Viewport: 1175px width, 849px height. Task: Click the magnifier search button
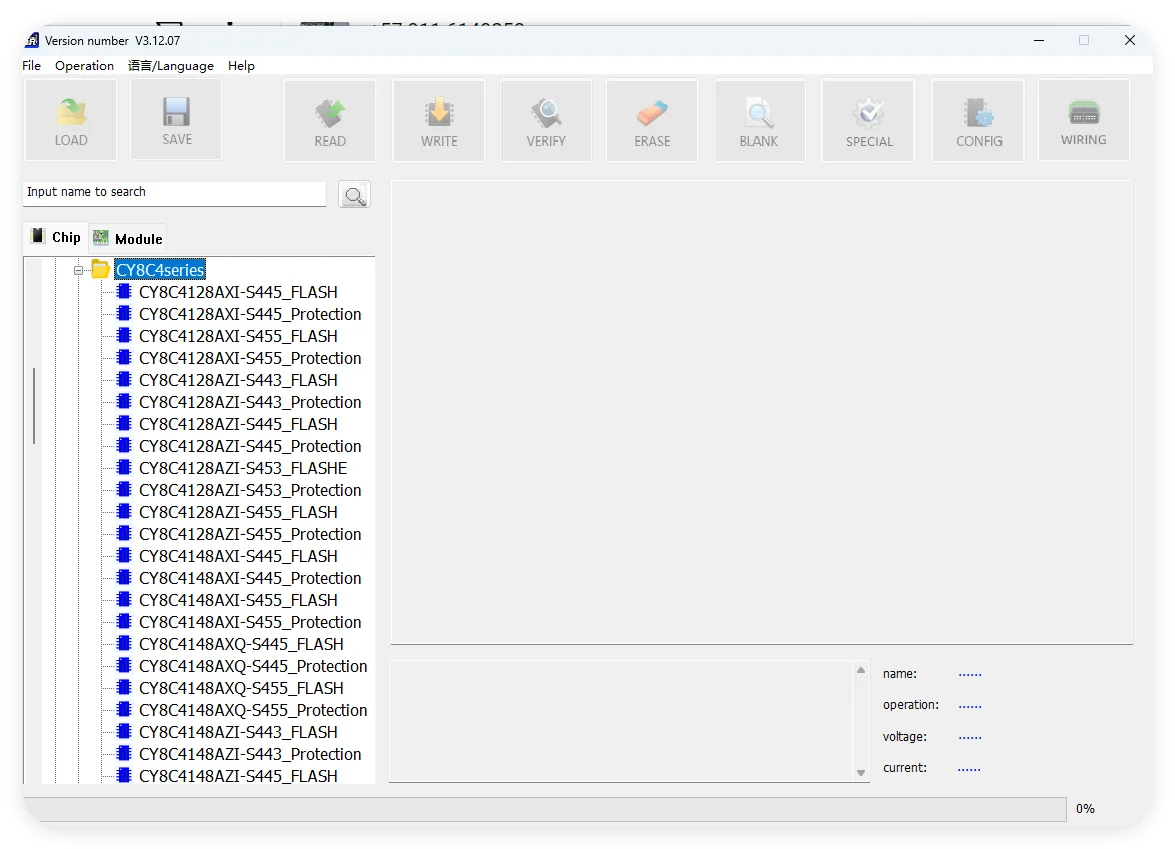(354, 195)
